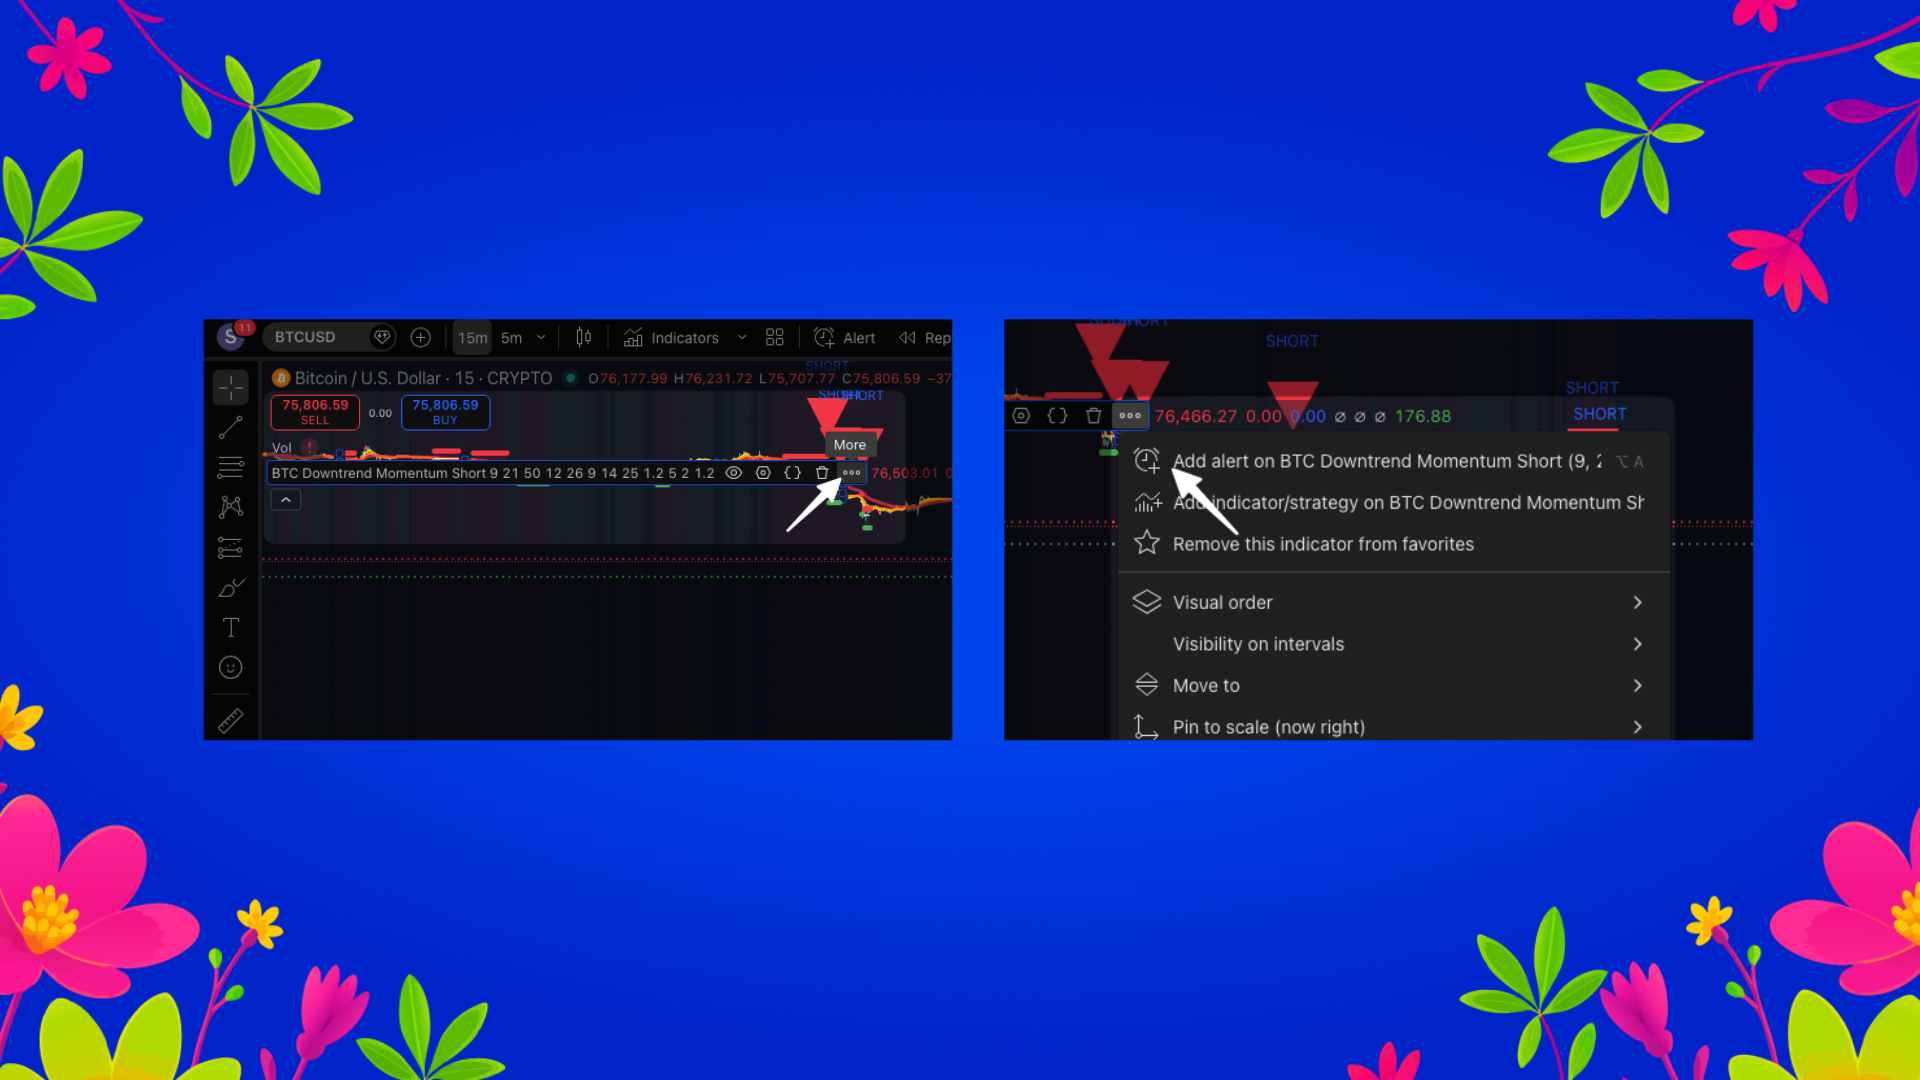Viewport: 1920px width, 1080px height.
Task: Pick the brush drawing tool
Action: pos(231,588)
